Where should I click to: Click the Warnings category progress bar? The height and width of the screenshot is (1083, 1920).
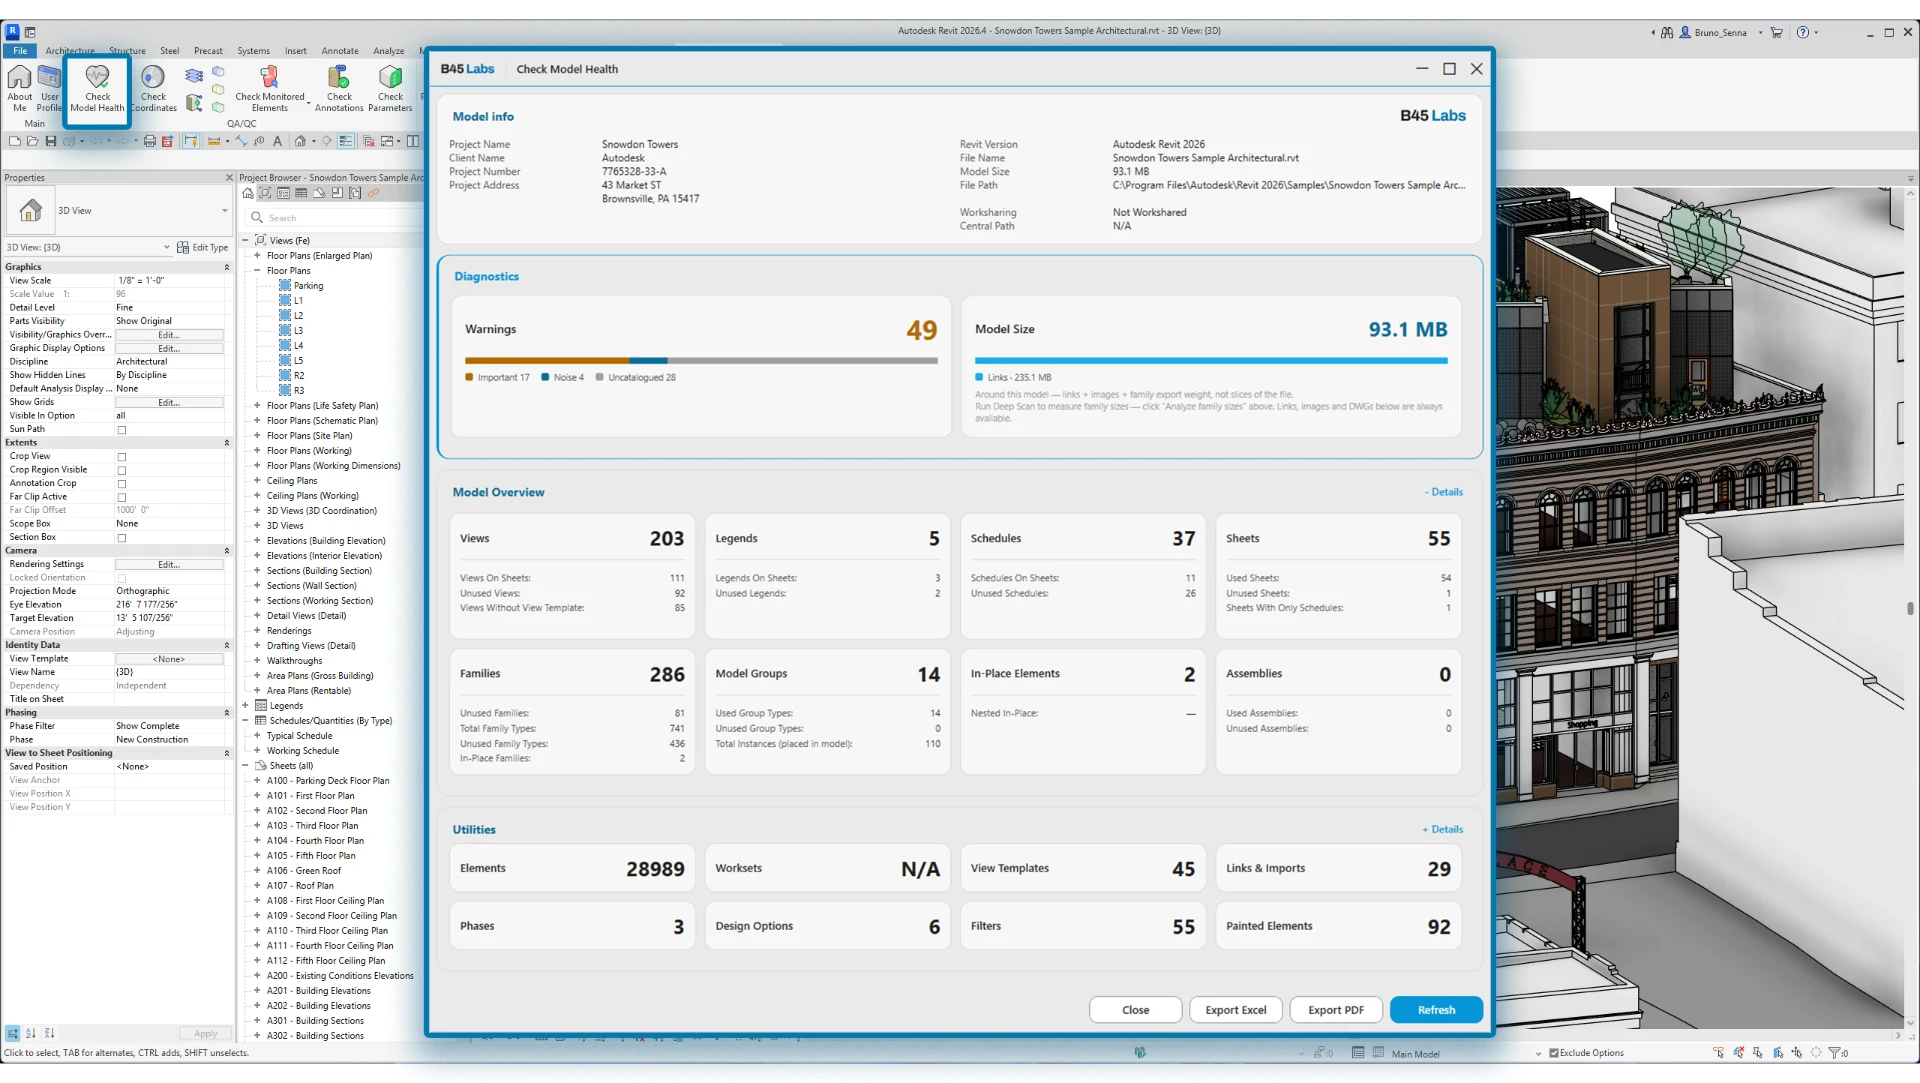coord(701,361)
